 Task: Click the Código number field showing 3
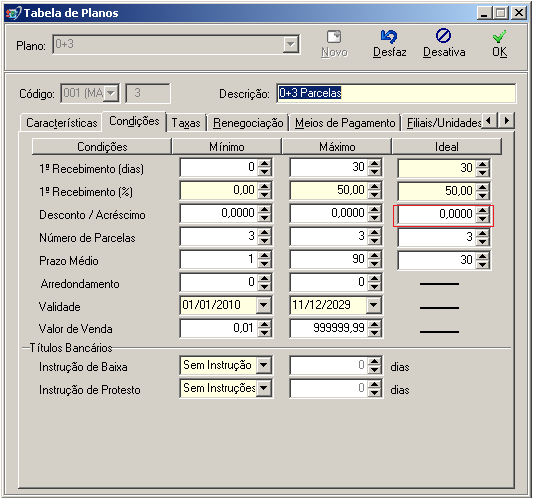pos(148,93)
